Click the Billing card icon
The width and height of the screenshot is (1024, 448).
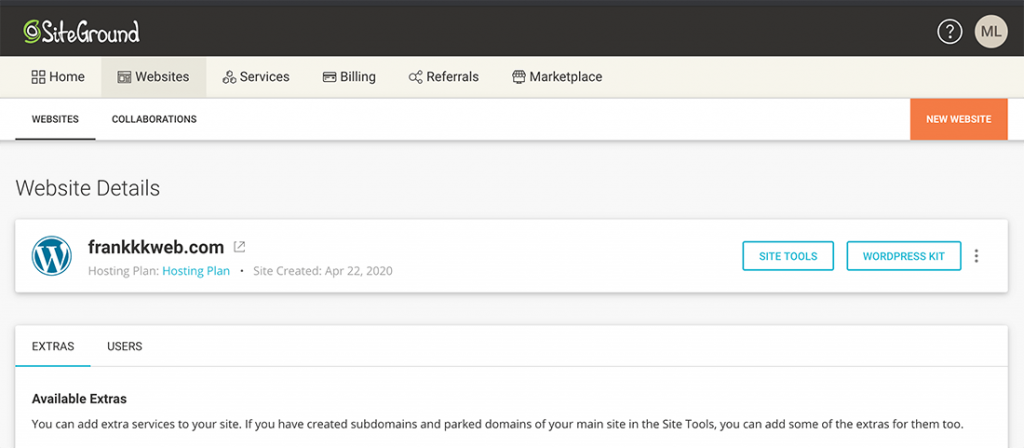329,77
